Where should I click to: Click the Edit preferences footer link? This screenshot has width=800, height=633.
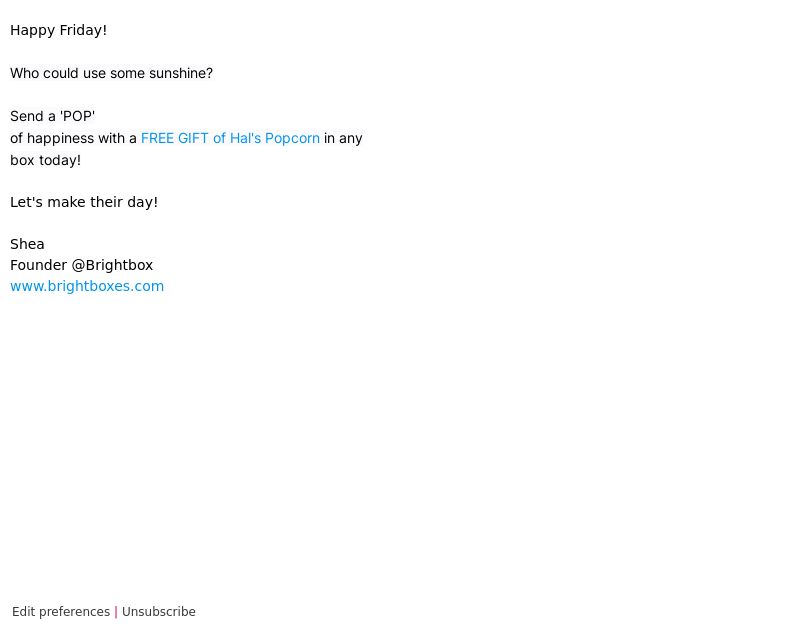[x=61, y=612]
